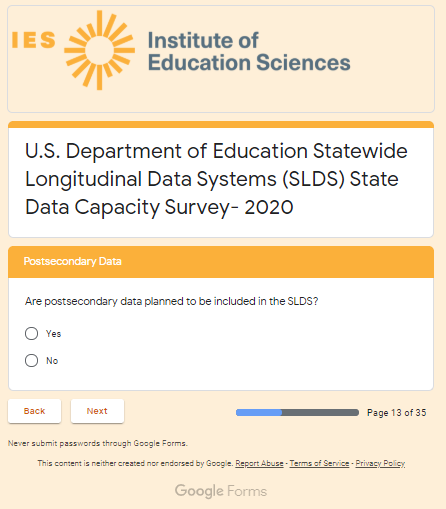
Task: Open the Terms of Service link
Action: tap(319, 463)
